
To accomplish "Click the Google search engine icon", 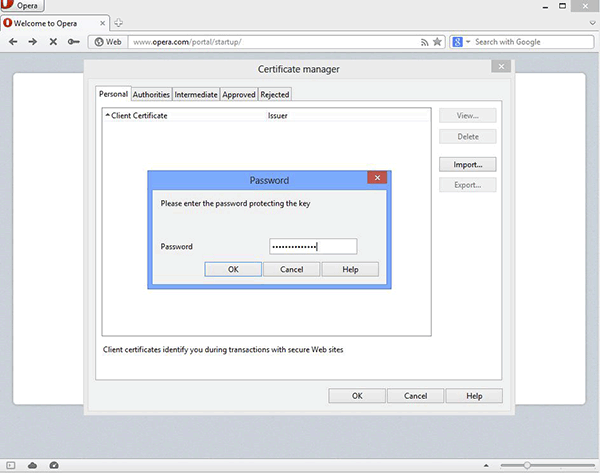I will tap(457, 42).
